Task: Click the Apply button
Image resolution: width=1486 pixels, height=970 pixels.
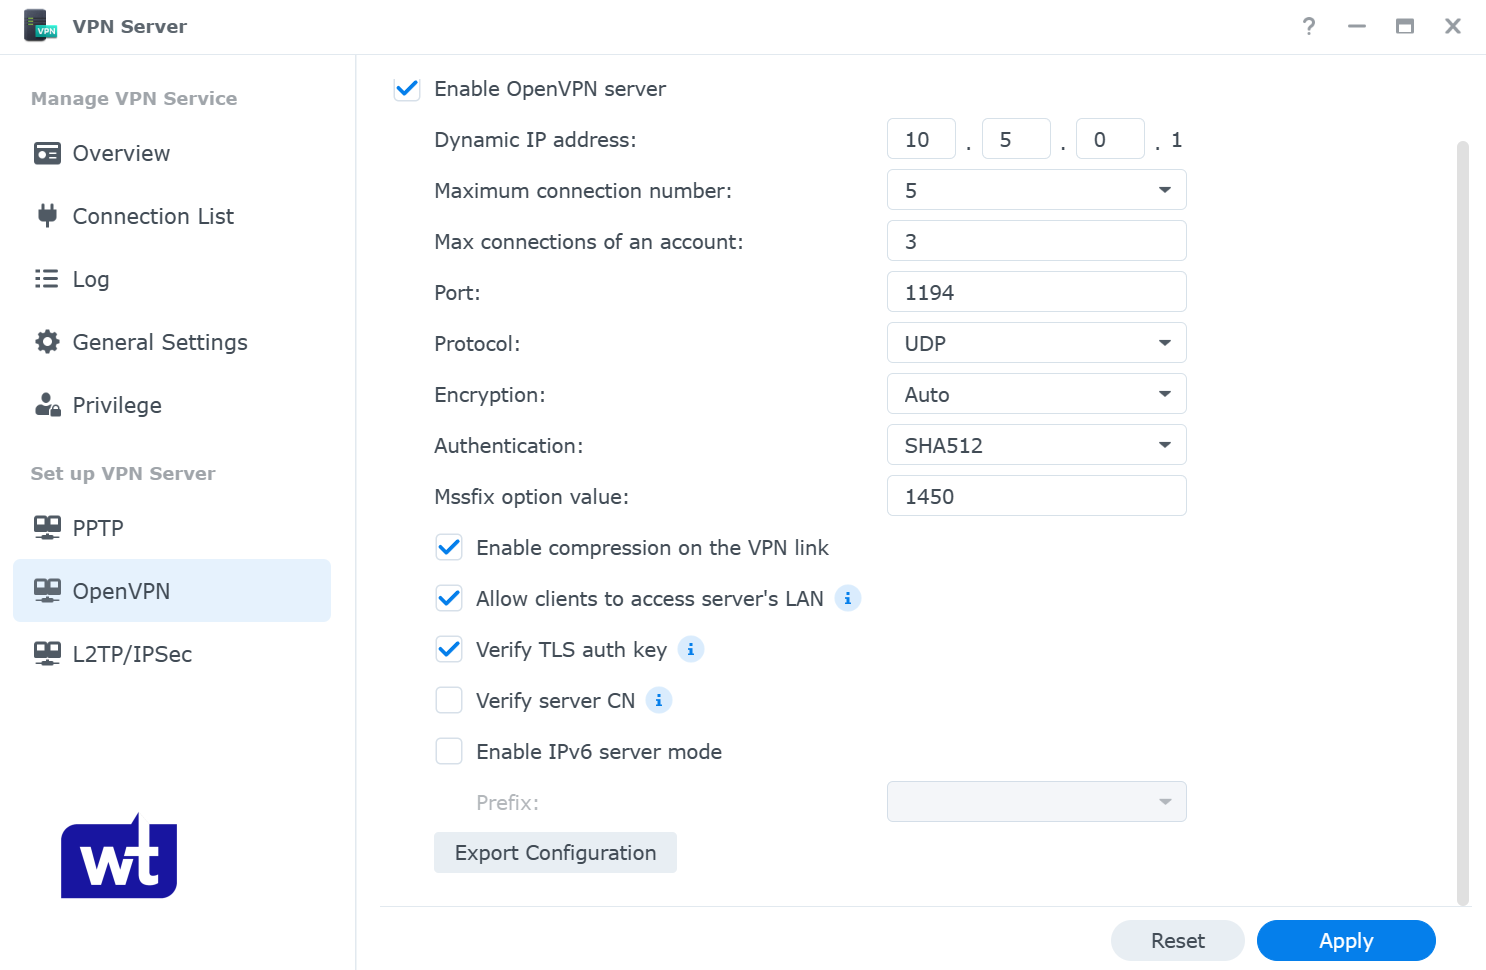Action: 1346,941
